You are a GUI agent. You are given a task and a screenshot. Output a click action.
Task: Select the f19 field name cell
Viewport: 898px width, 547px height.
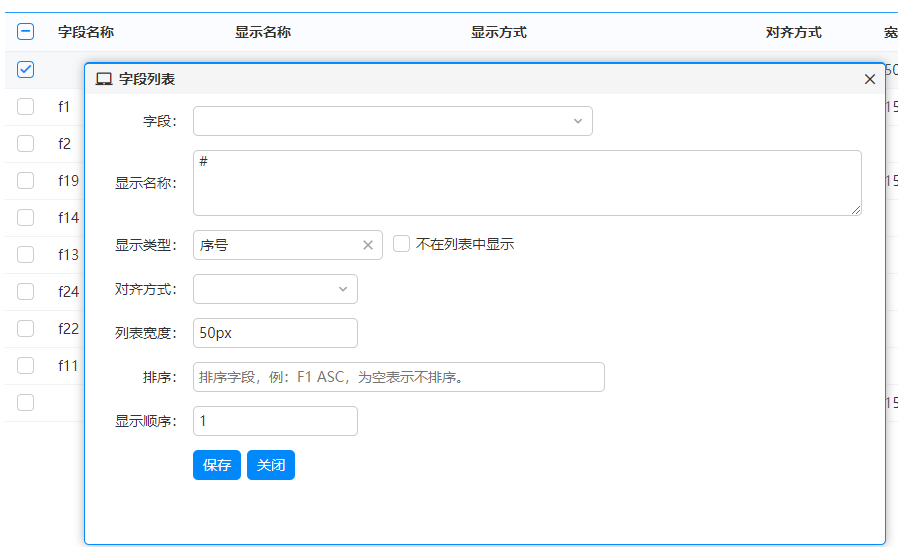coord(69,180)
